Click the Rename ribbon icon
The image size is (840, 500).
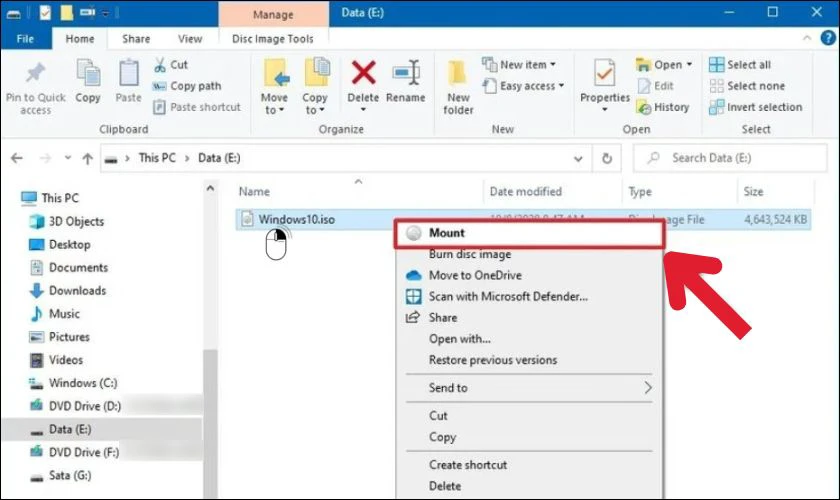point(406,72)
